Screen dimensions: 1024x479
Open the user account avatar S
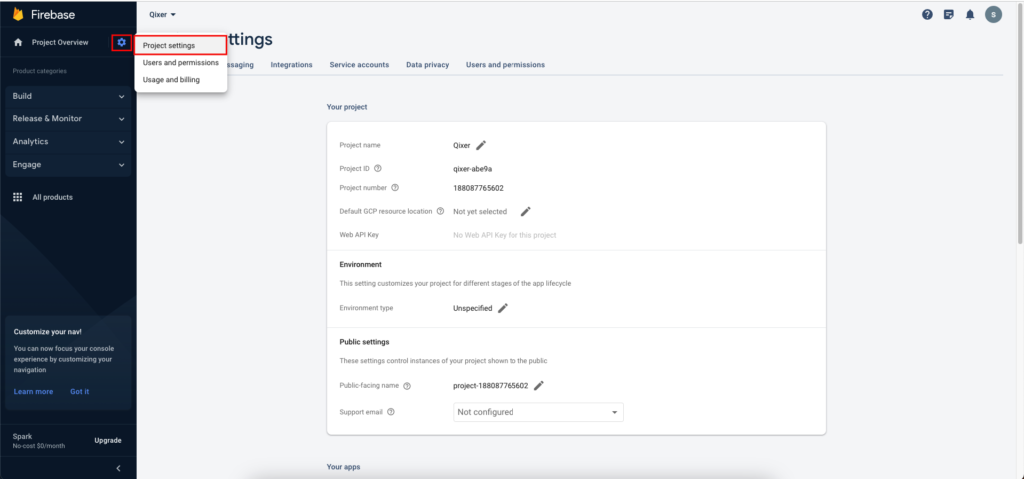(x=993, y=14)
